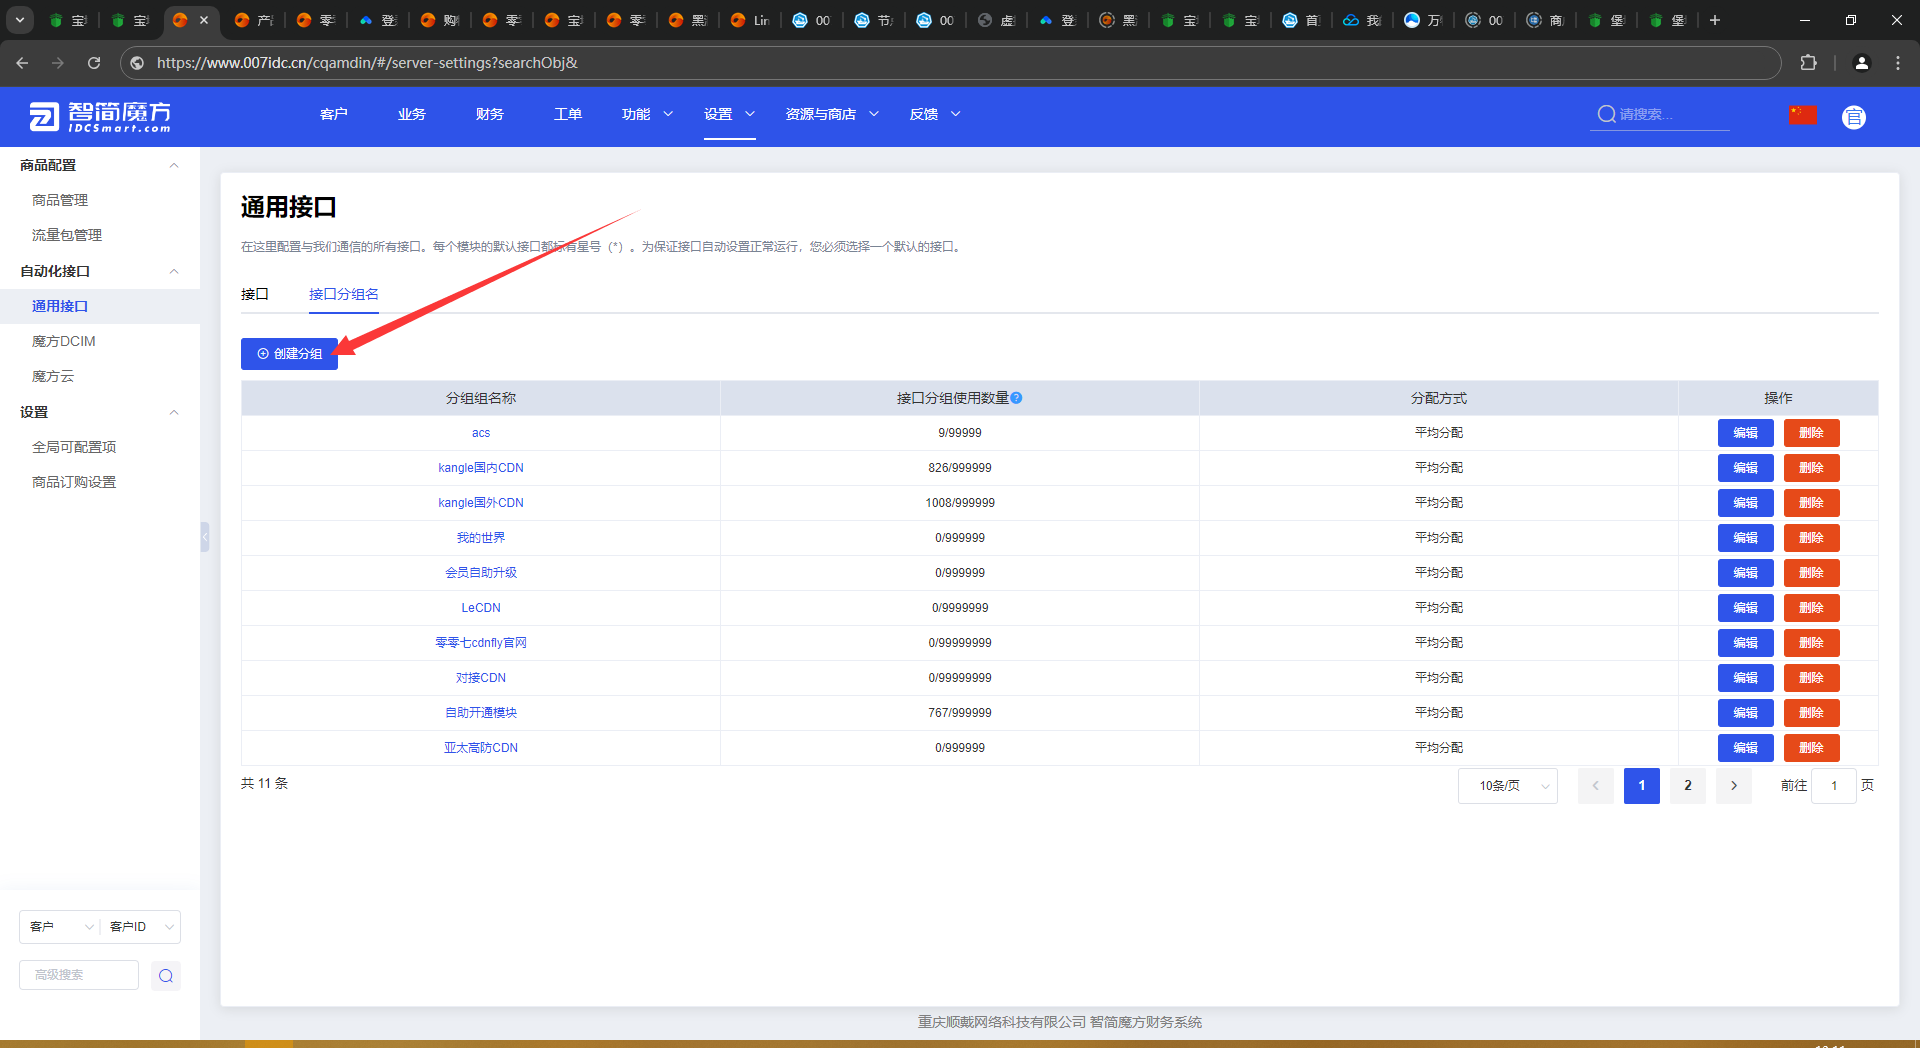Image resolution: width=1920 pixels, height=1048 pixels.
Task: Open the 10条/页 page size dropdown
Action: click(x=1508, y=786)
